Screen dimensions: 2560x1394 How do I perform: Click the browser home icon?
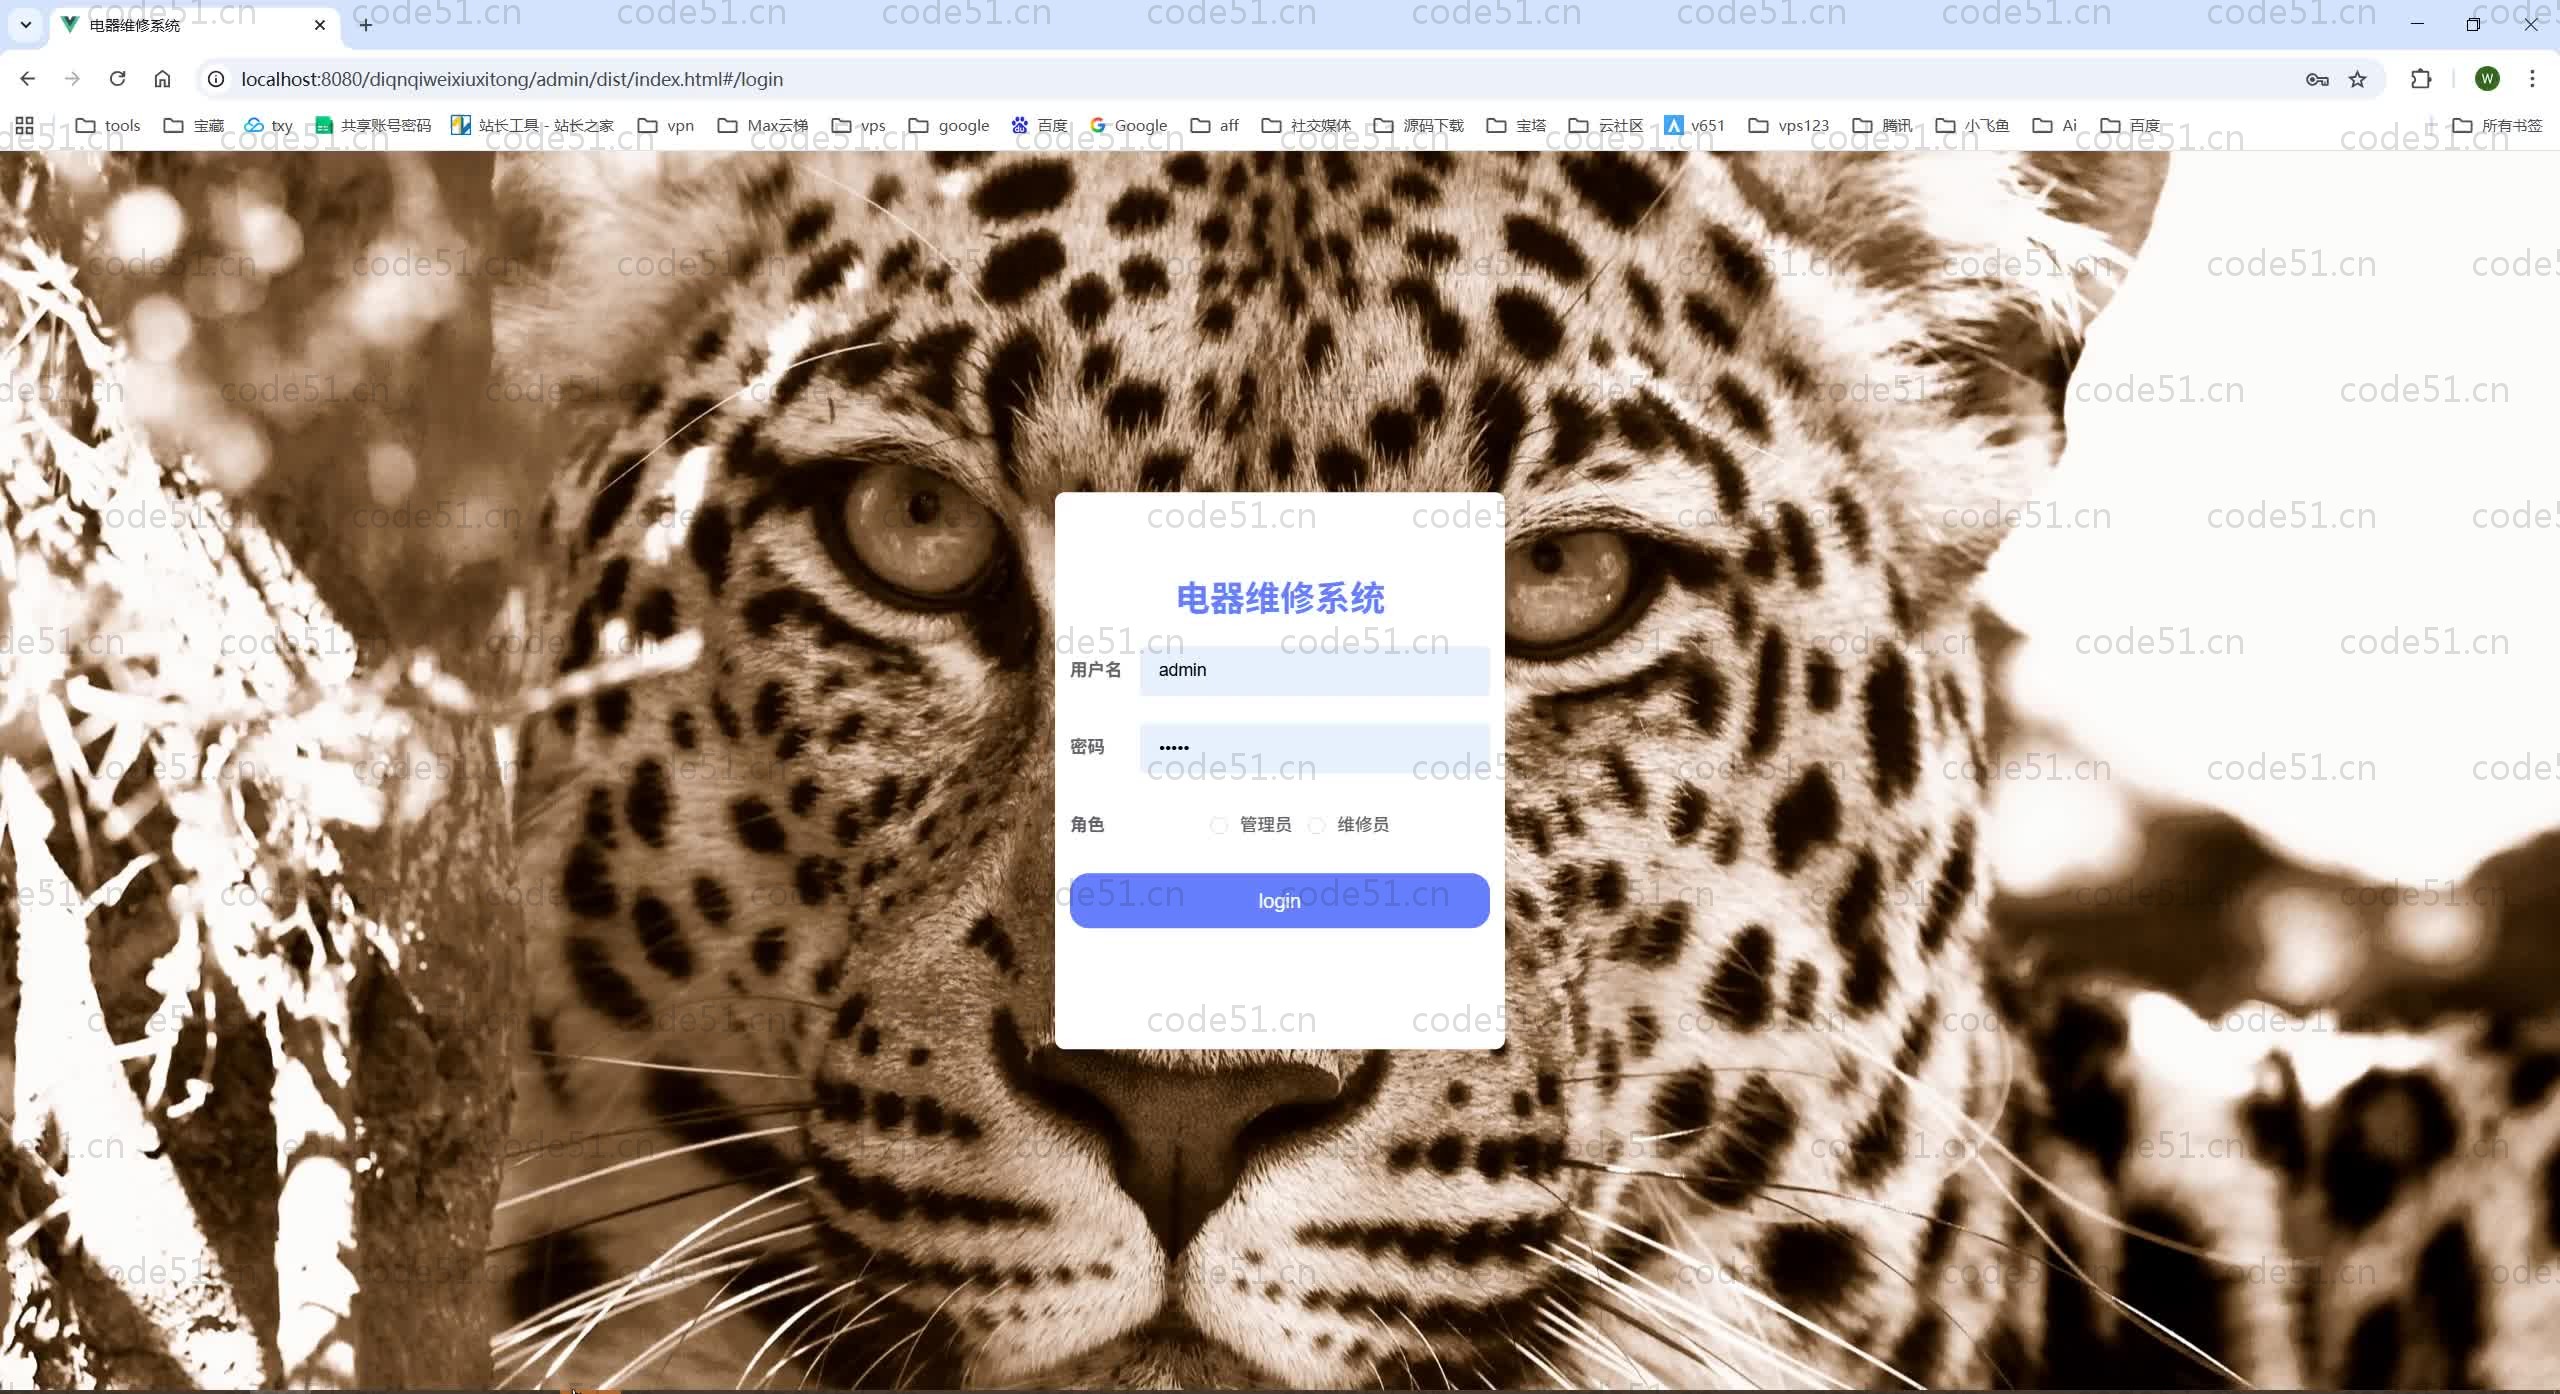point(162,79)
